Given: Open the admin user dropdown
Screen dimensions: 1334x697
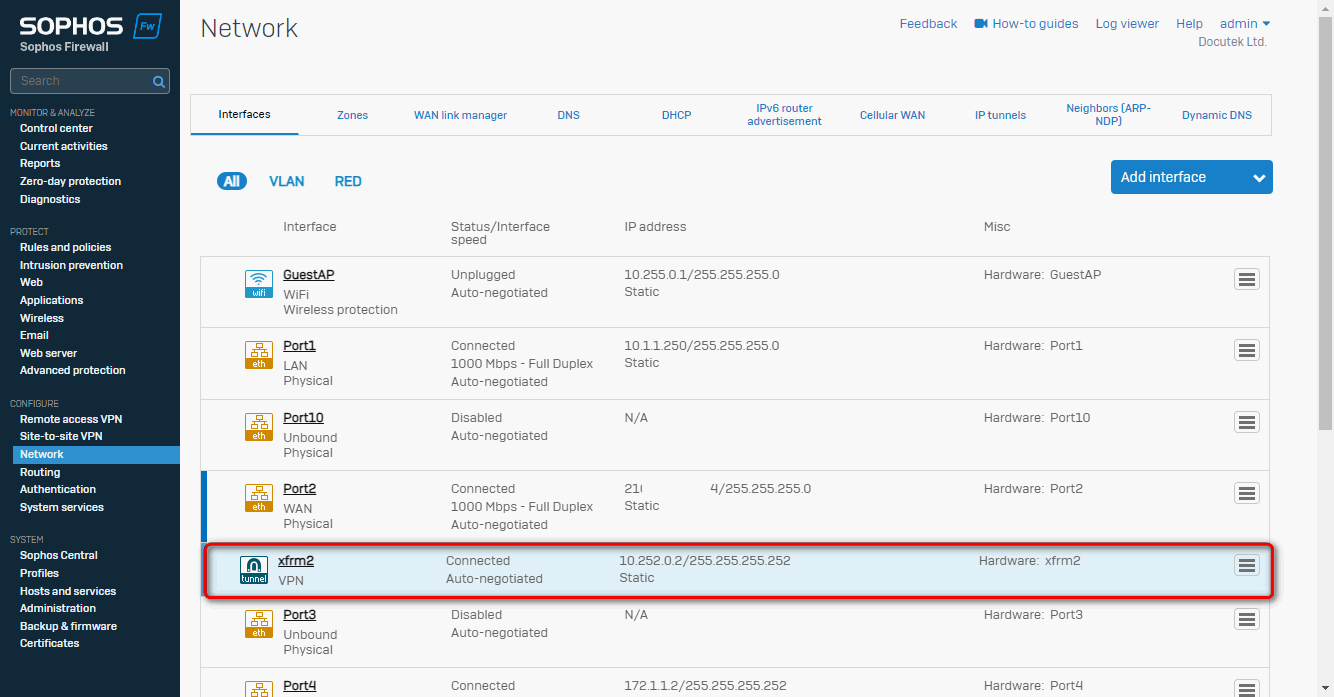Looking at the screenshot, I should pos(1245,23).
